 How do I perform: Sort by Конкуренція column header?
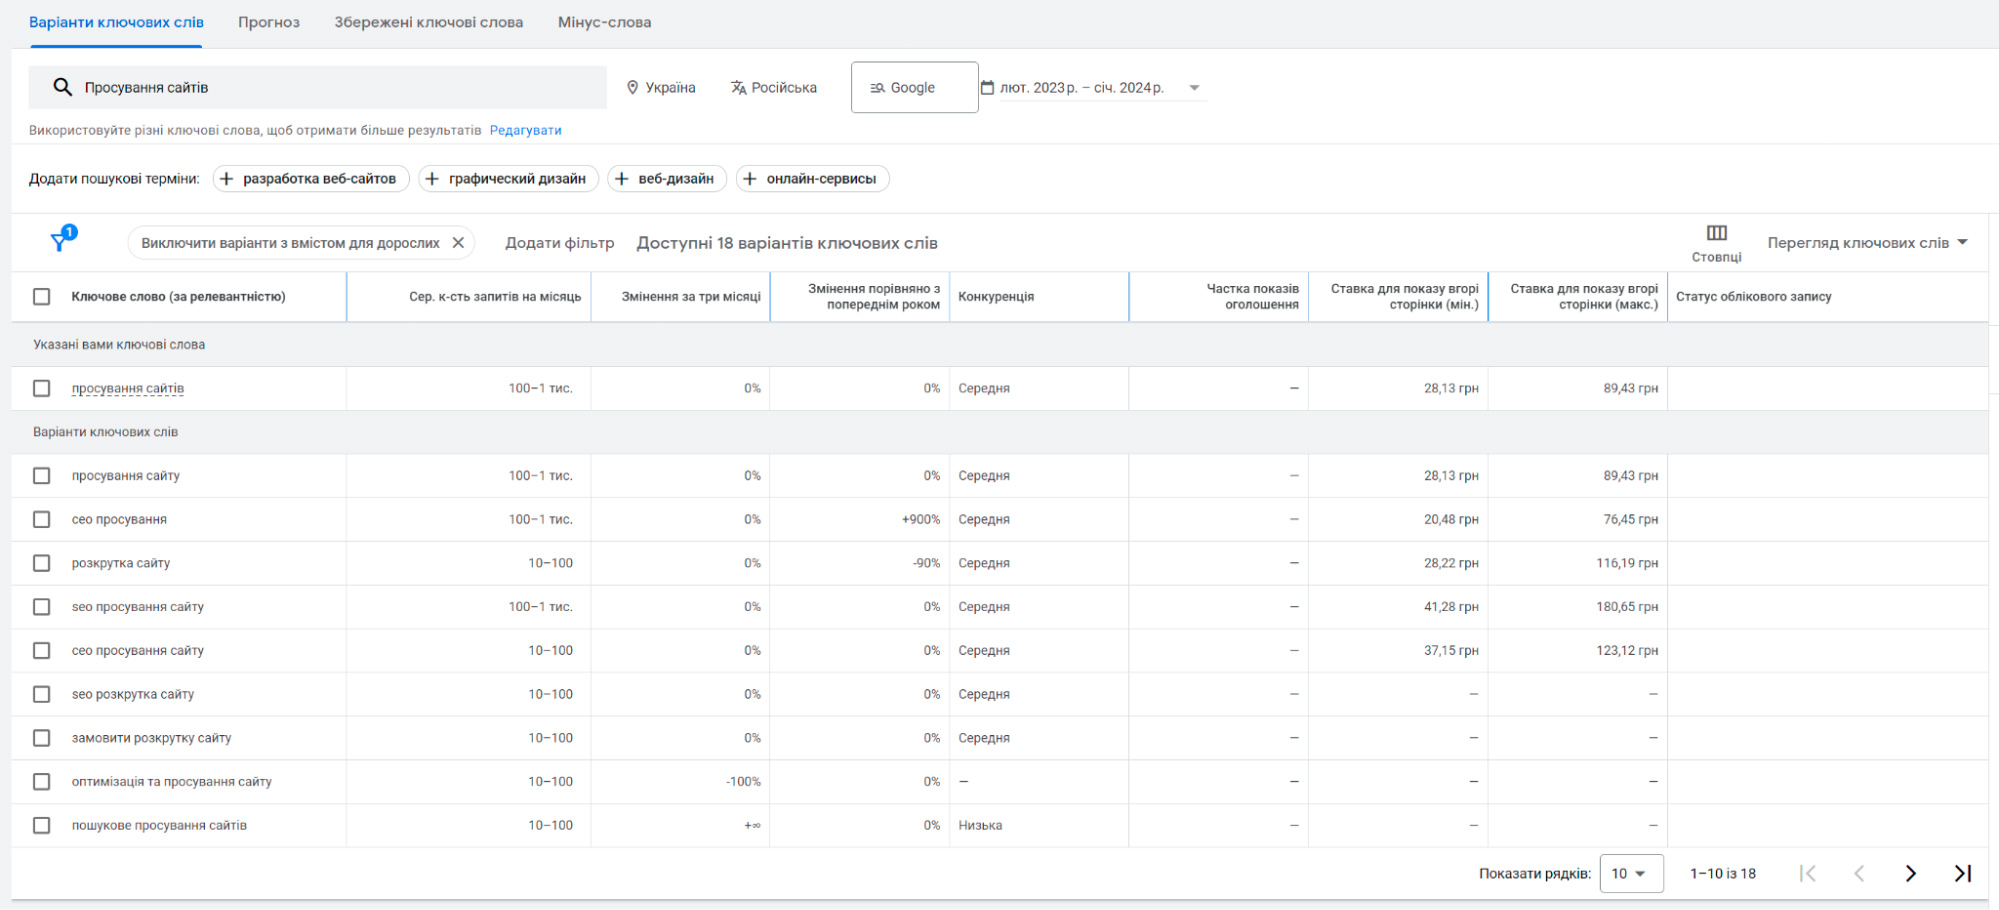pyautogui.click(x=996, y=297)
